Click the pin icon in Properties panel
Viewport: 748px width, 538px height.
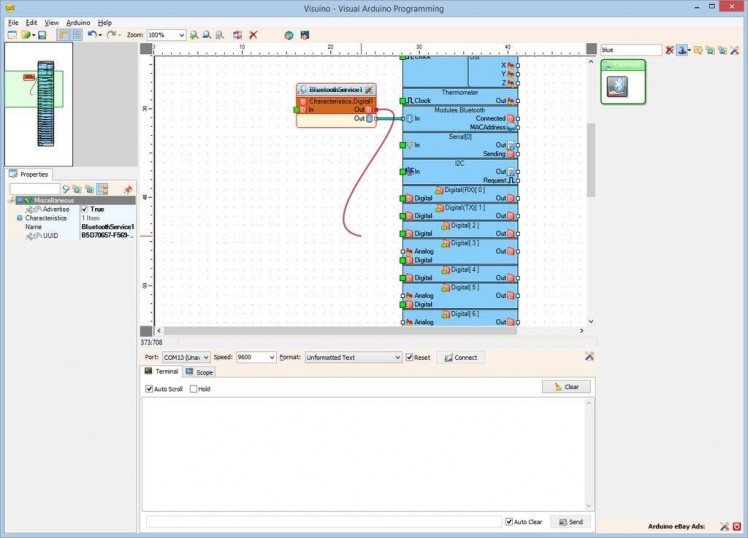pos(127,189)
